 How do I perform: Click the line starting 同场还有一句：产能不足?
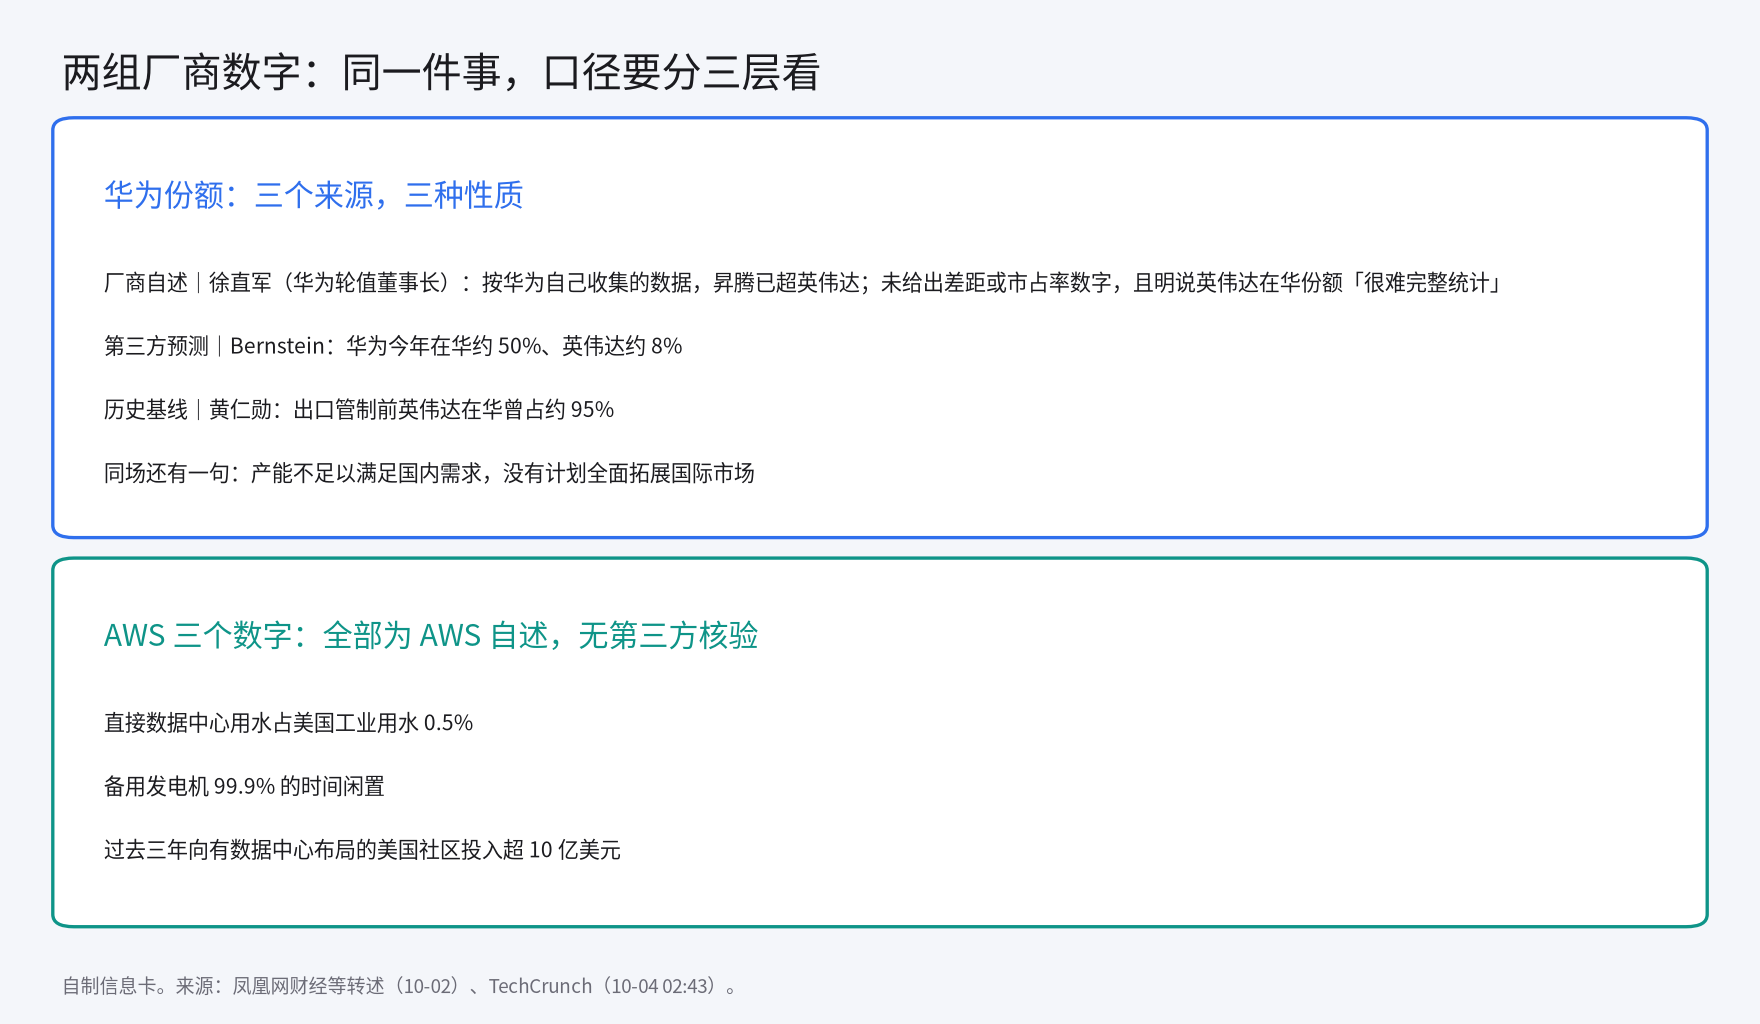(429, 473)
